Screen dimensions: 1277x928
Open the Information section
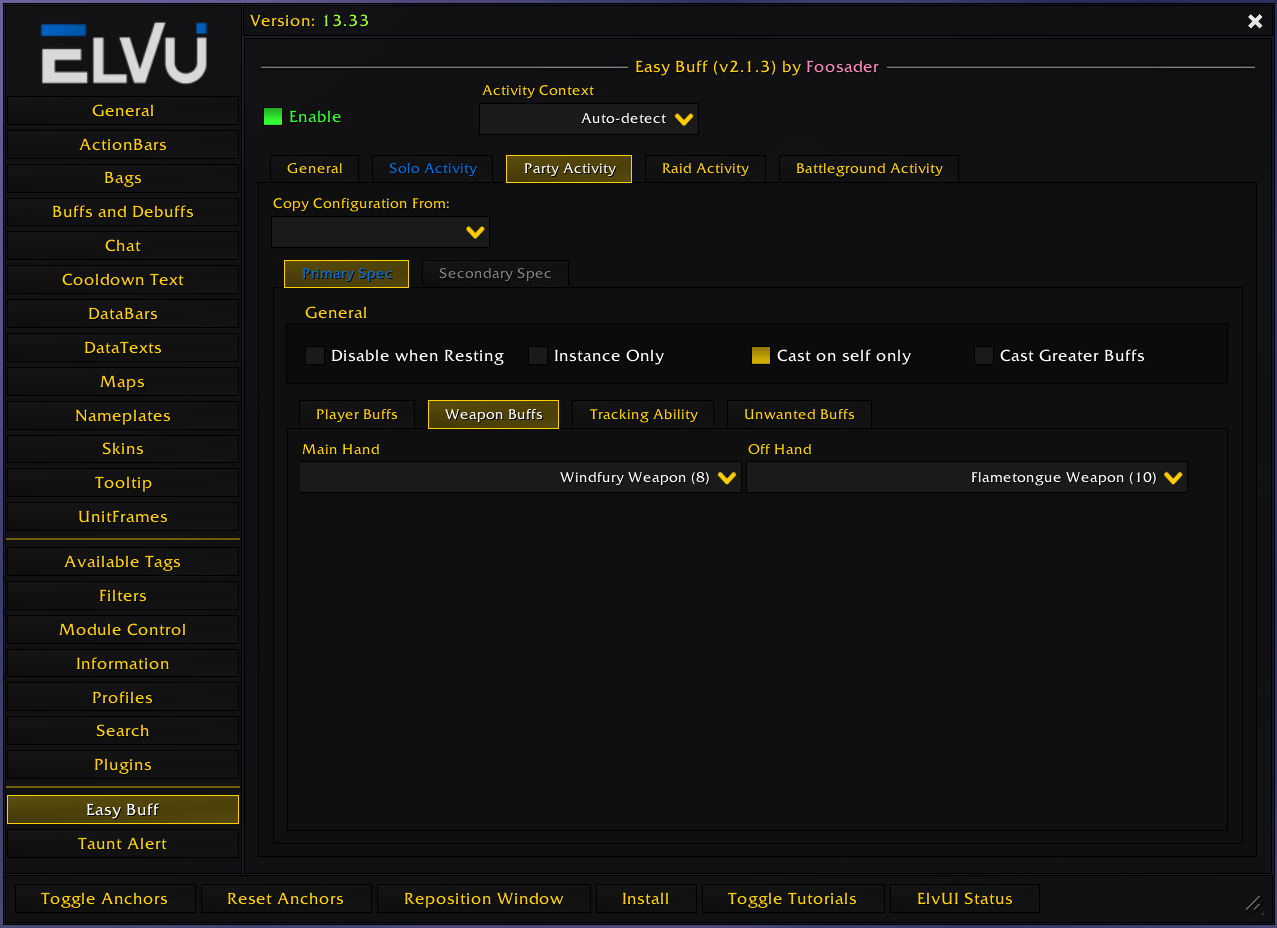tap(123, 664)
